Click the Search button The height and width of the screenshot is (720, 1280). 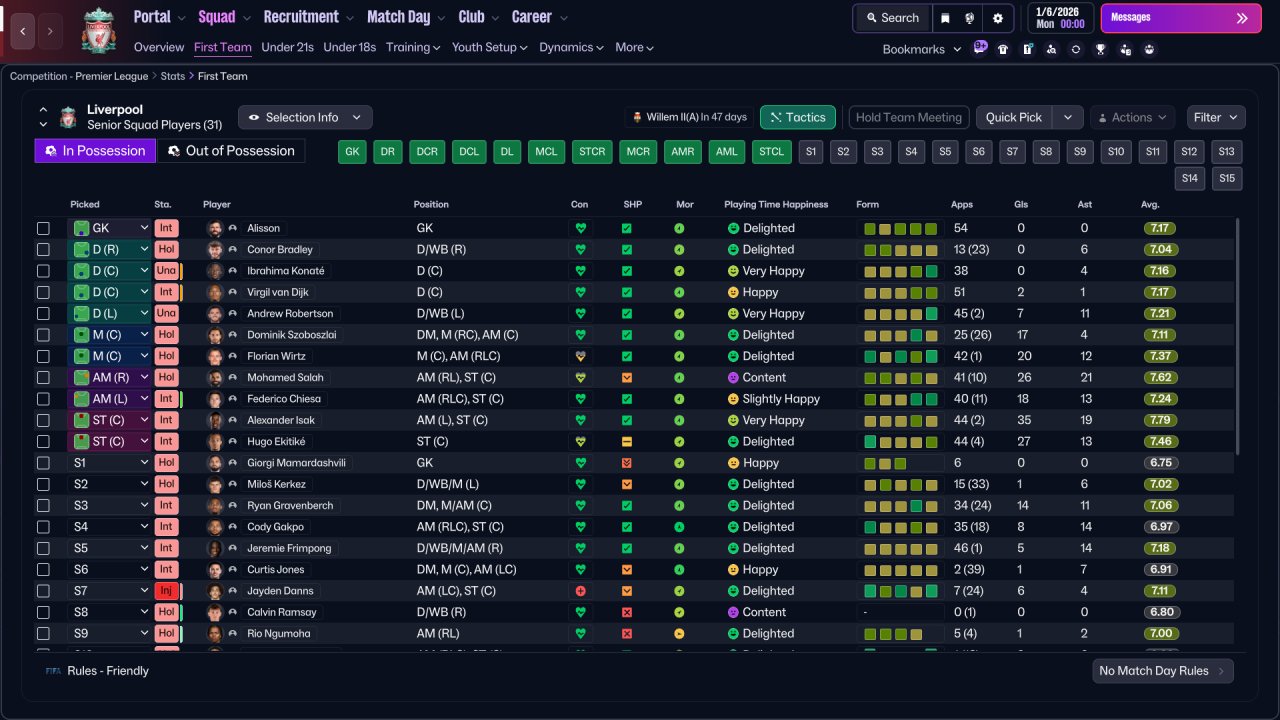click(x=892, y=18)
